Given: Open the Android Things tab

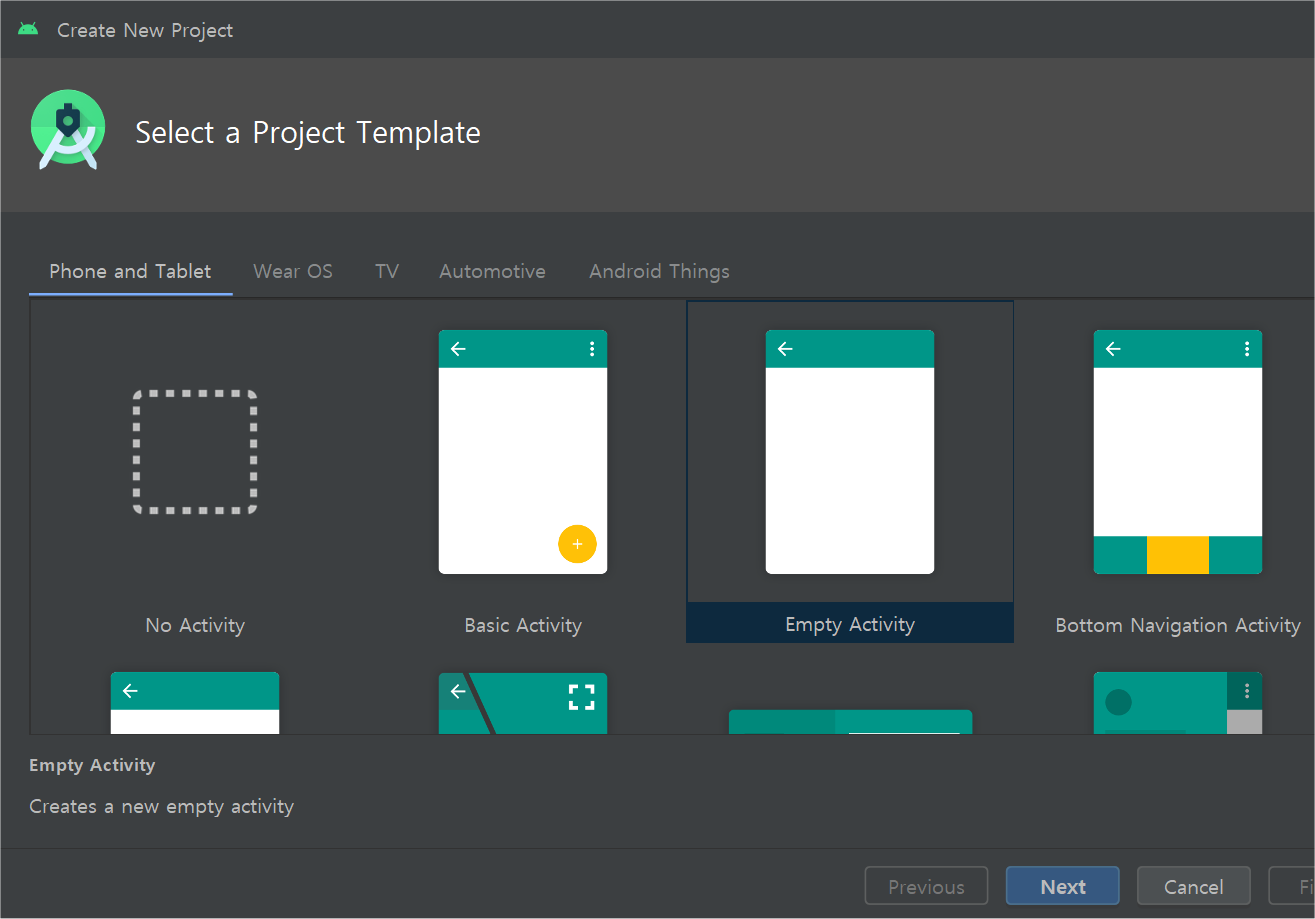Looking at the screenshot, I should [x=659, y=271].
